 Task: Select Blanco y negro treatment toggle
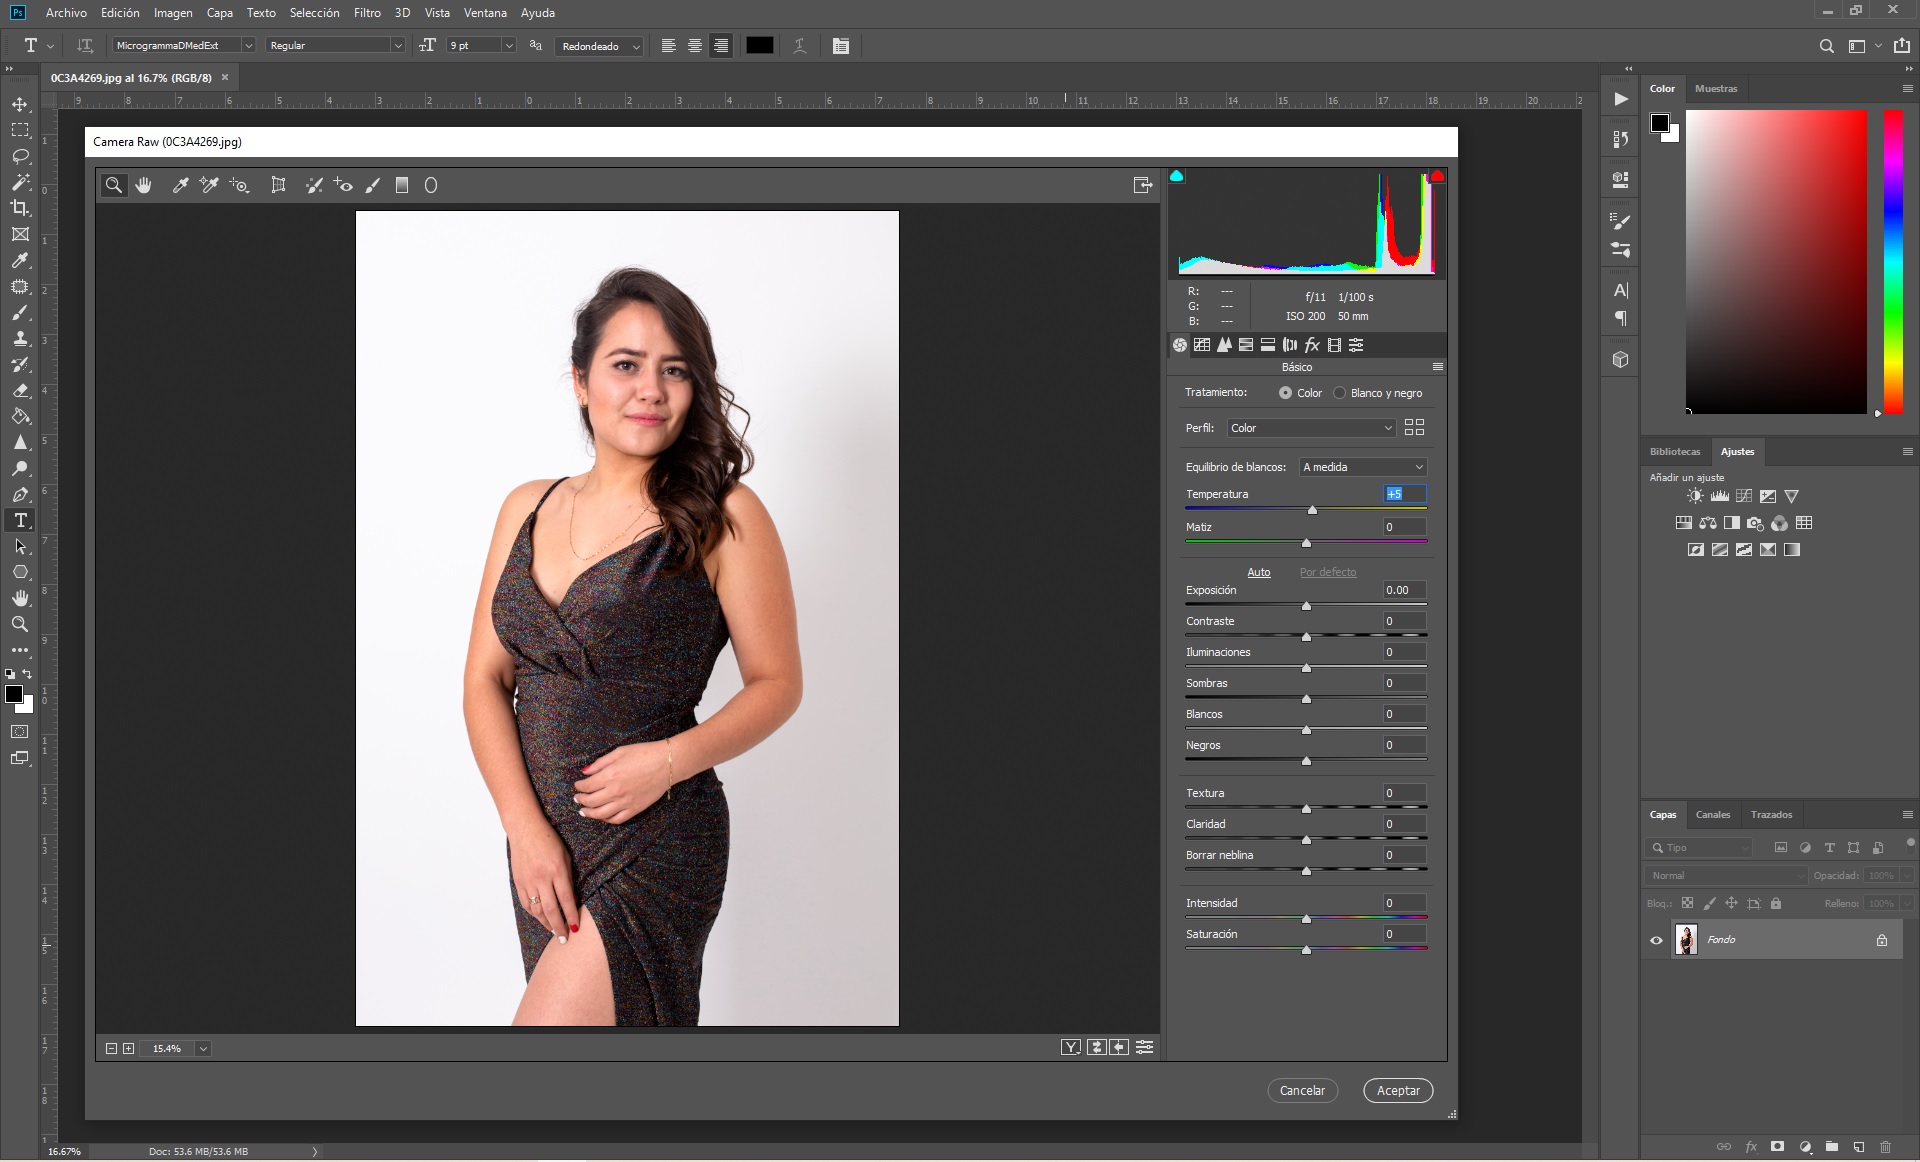pyautogui.click(x=1340, y=394)
